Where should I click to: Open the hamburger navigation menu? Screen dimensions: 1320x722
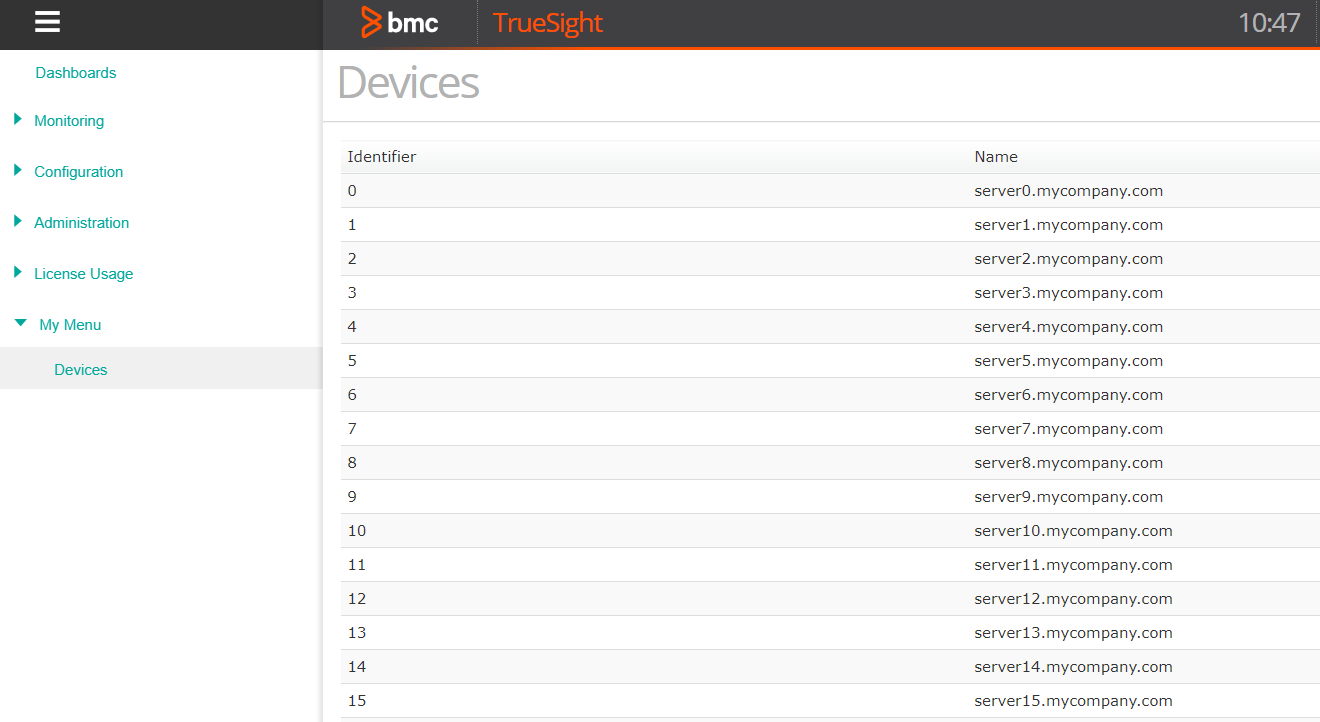point(46,22)
